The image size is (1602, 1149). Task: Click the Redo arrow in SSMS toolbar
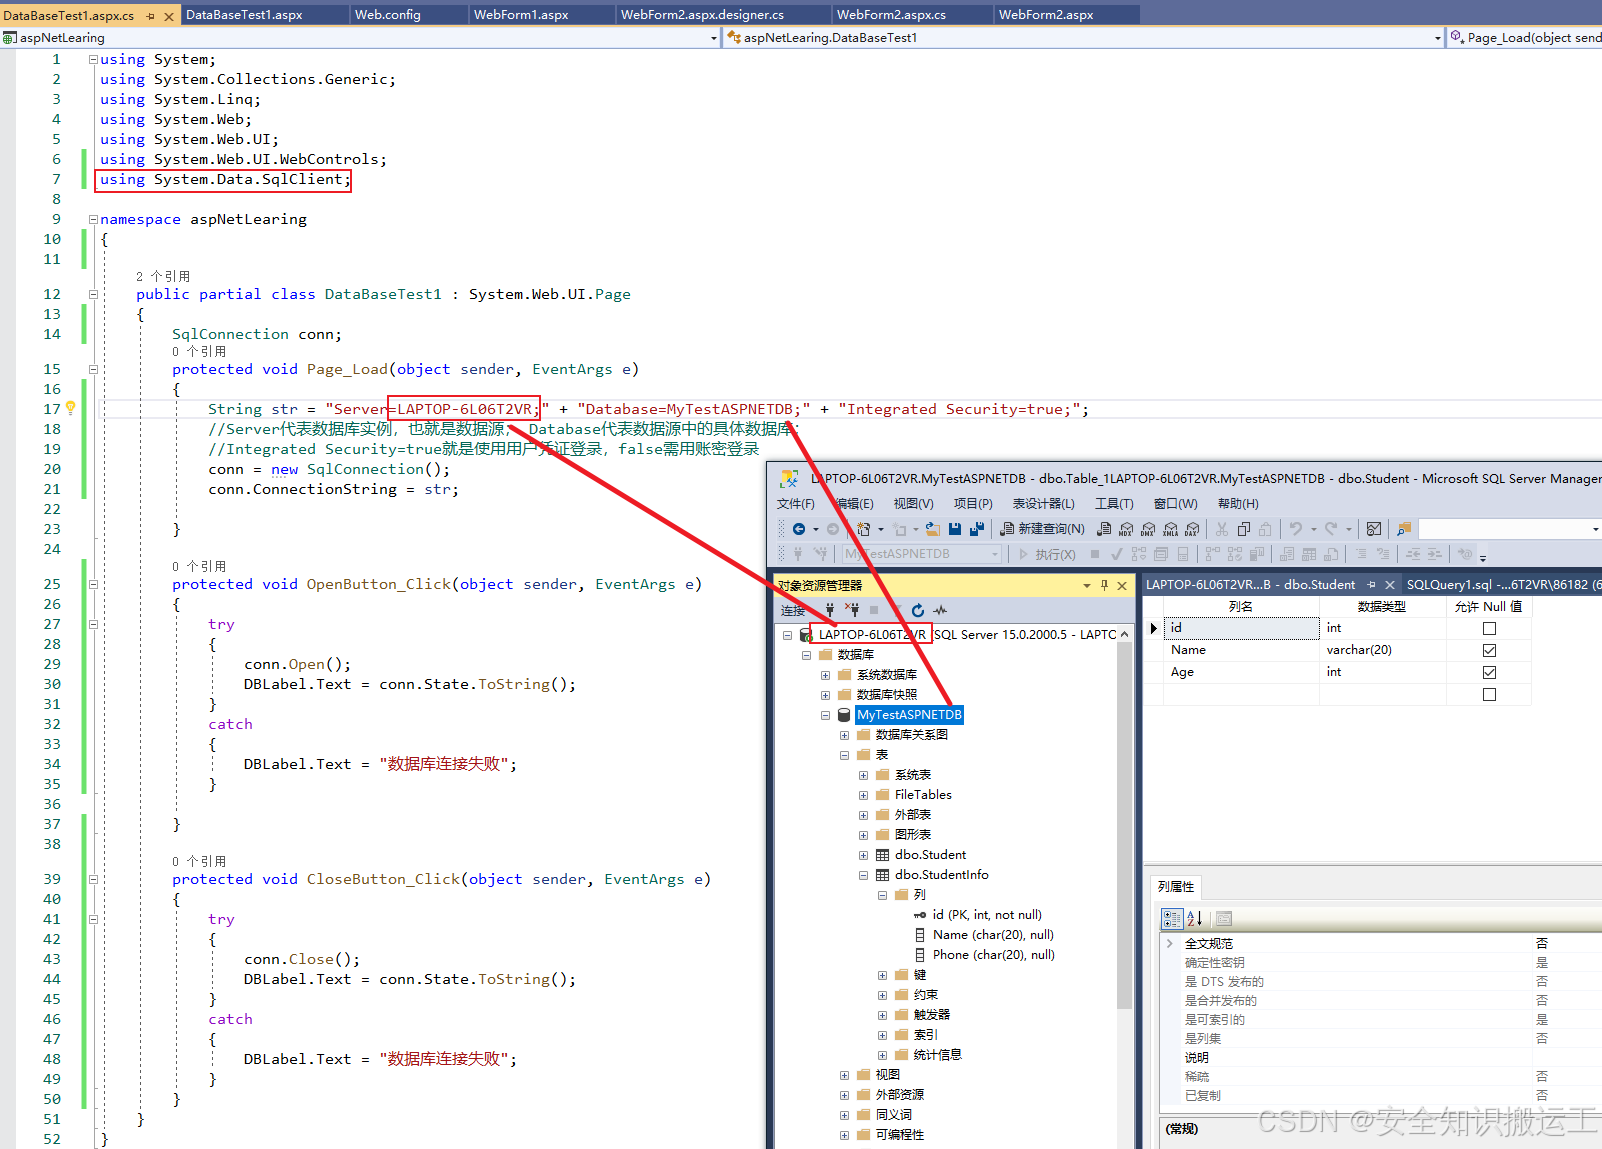tap(1331, 529)
